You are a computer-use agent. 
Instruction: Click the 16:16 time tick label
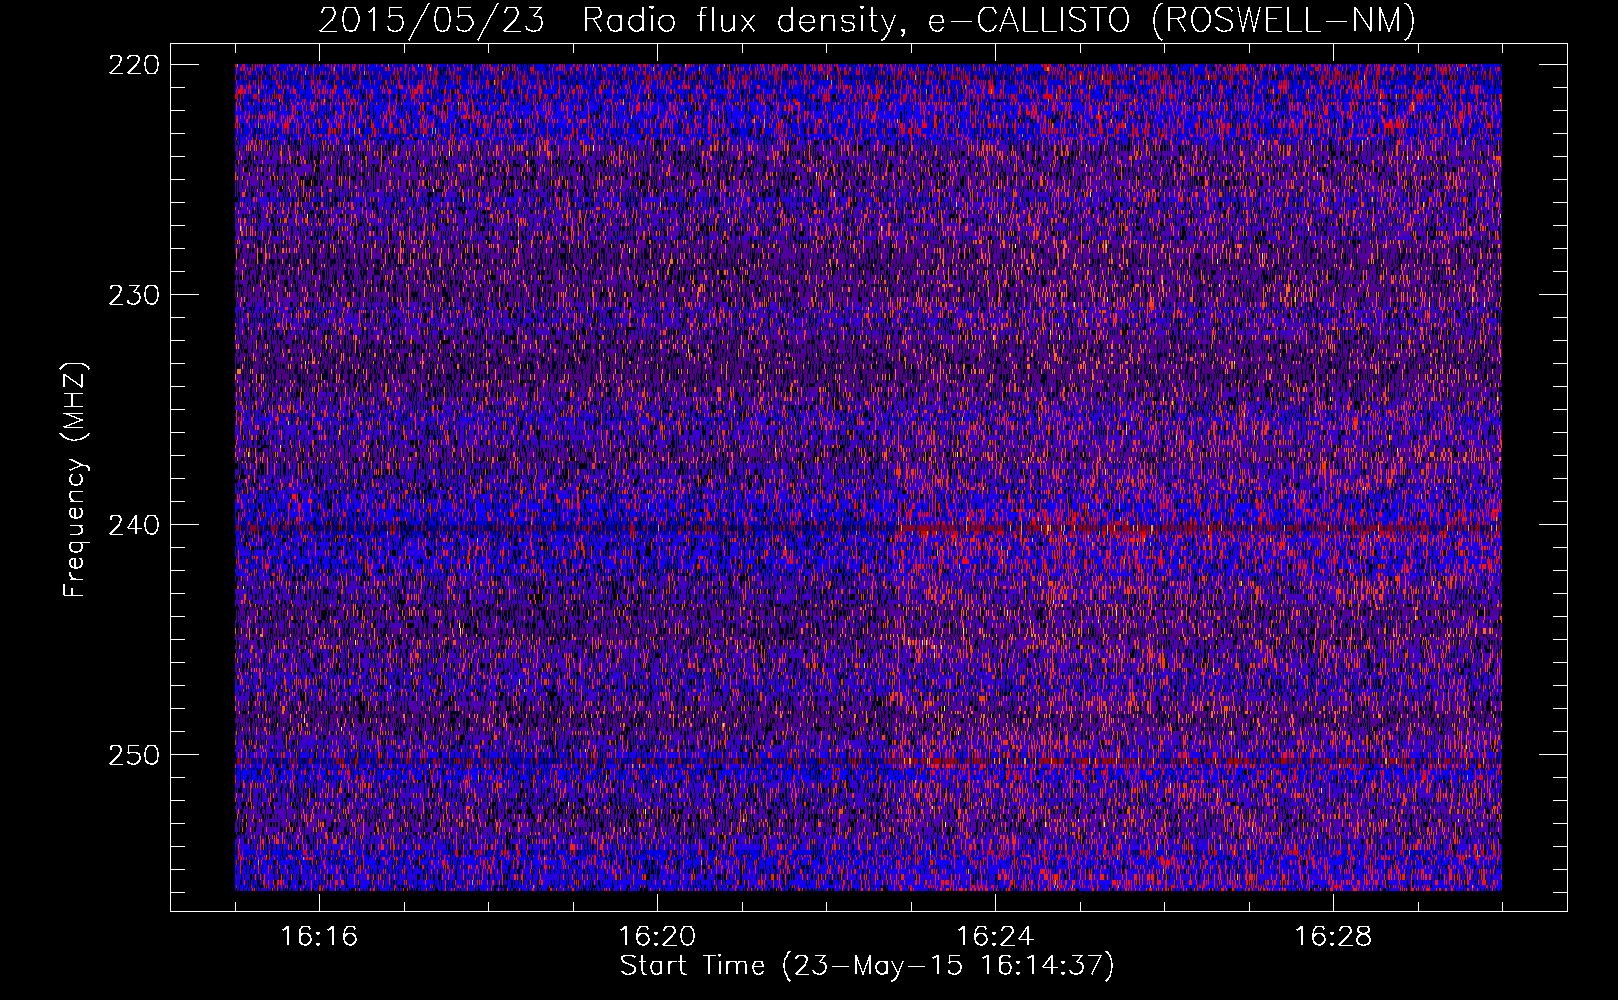319,936
